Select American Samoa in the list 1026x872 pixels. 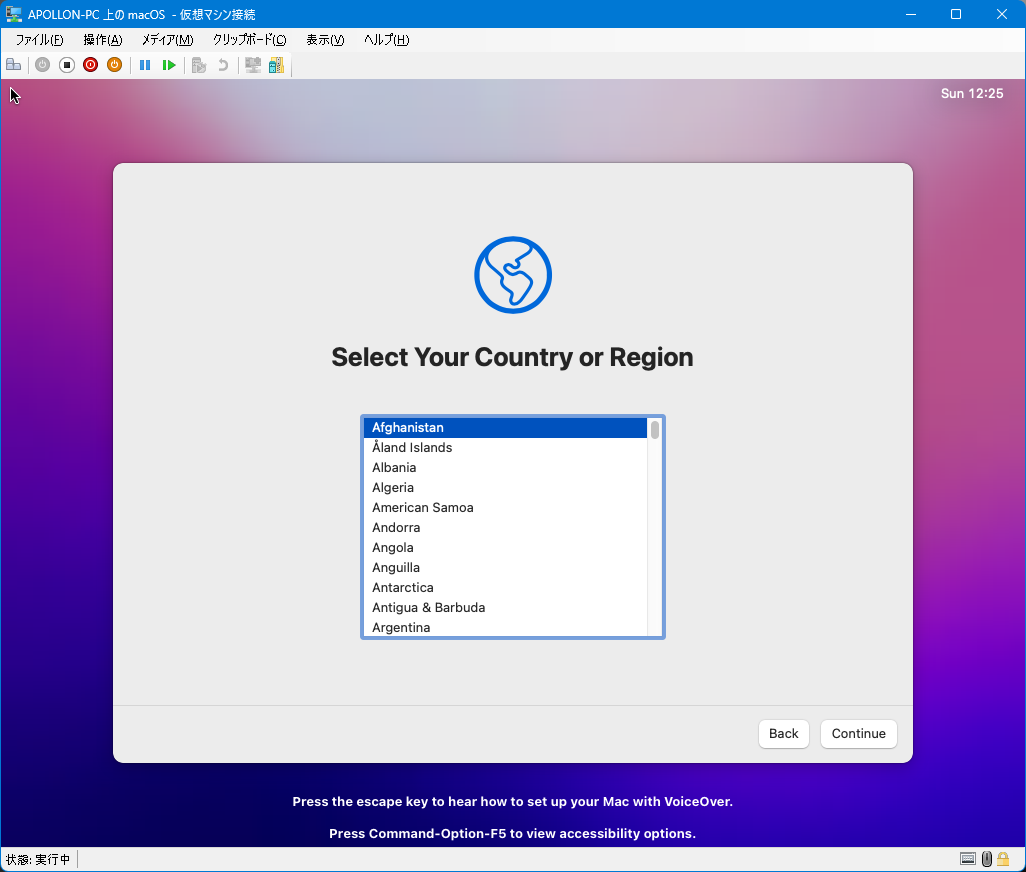505,508
